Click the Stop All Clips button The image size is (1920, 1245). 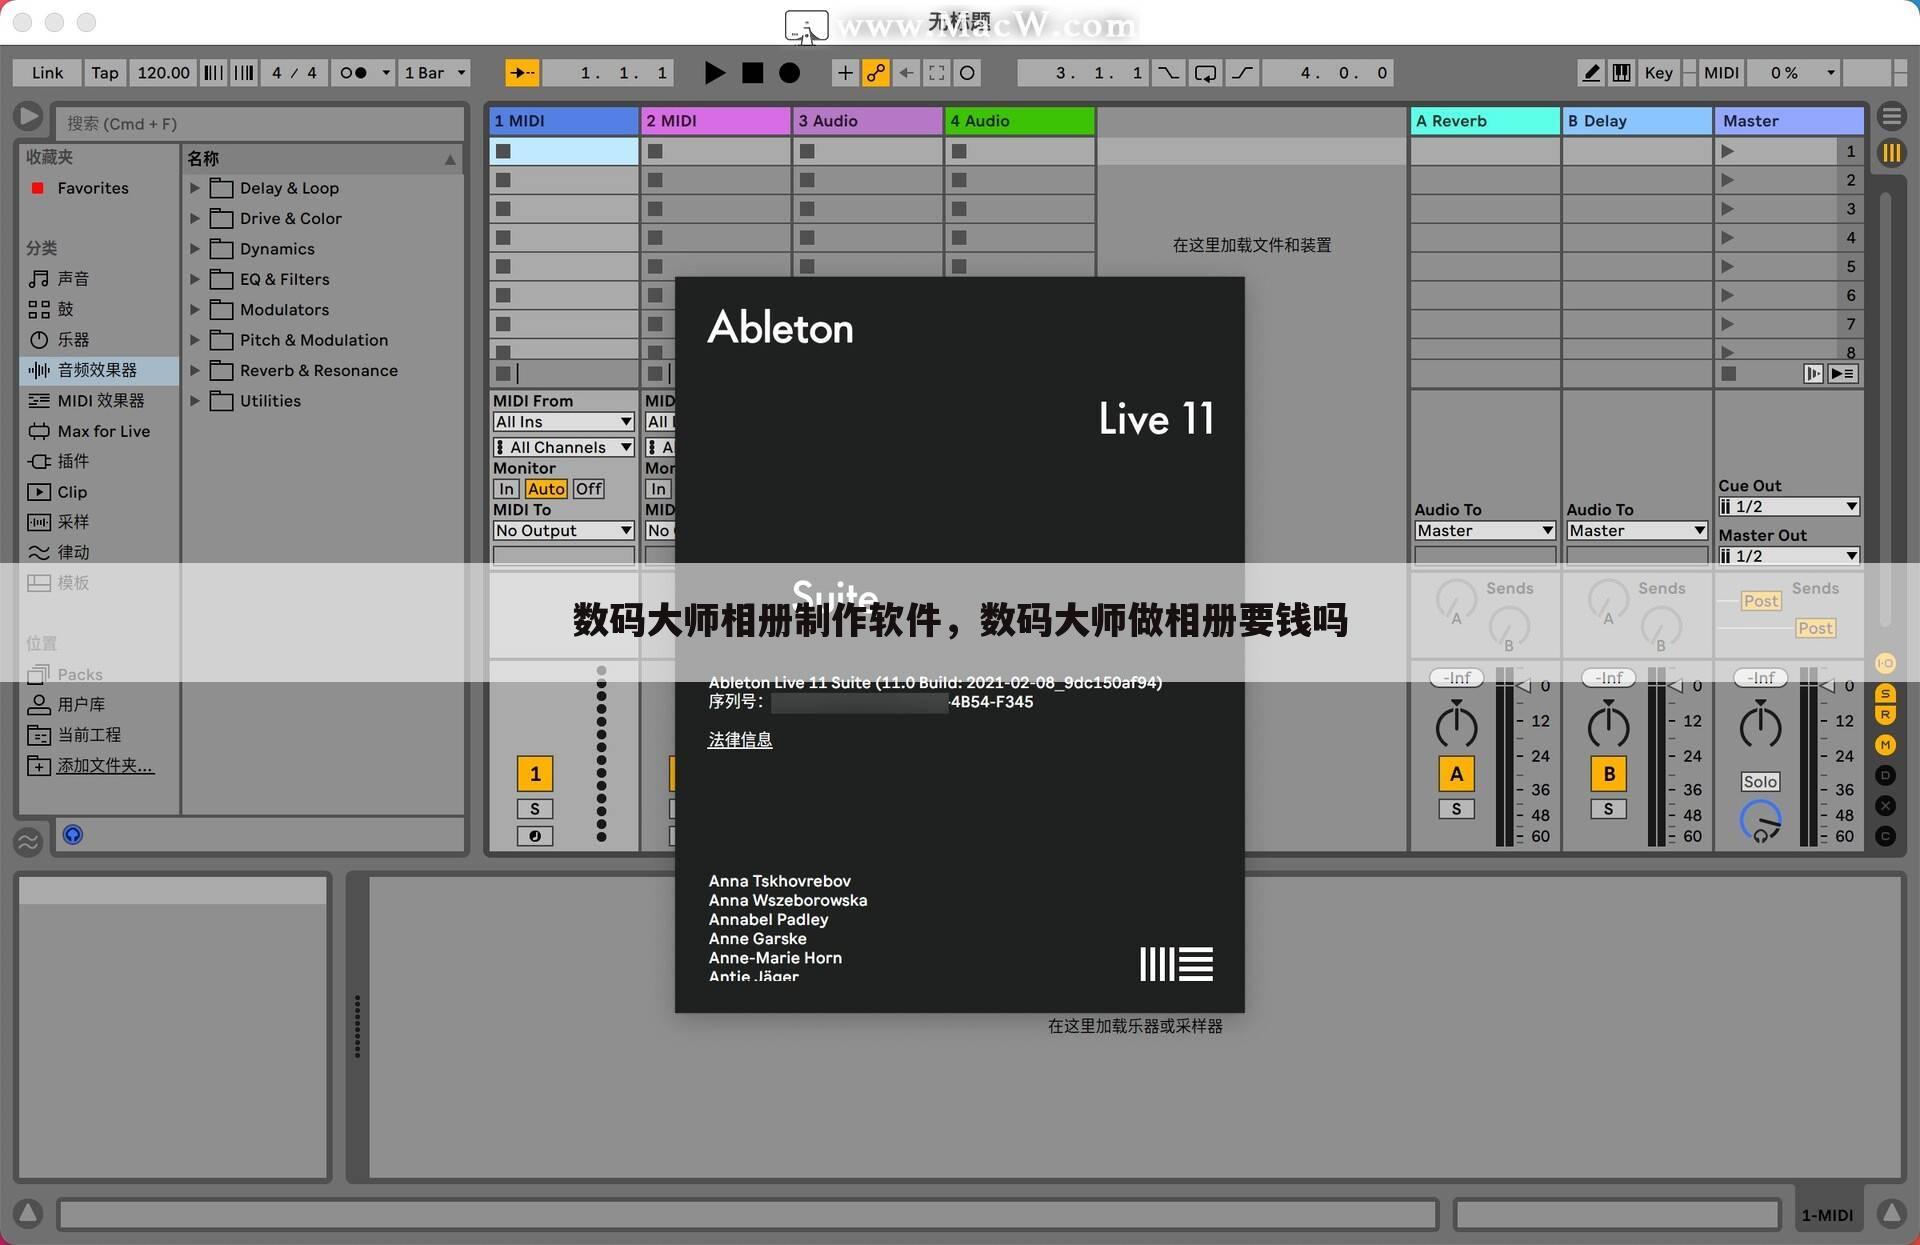[1729, 374]
